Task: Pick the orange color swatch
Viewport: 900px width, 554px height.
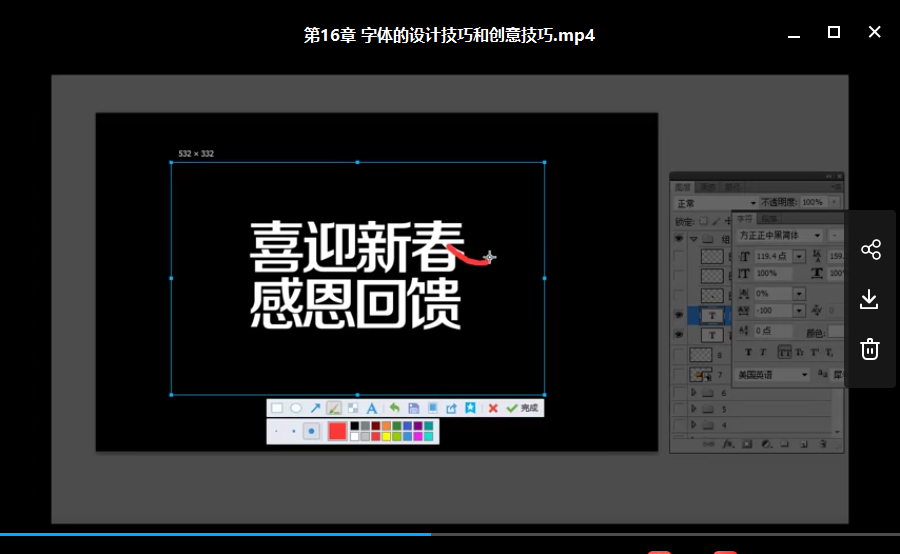Action: (386, 426)
